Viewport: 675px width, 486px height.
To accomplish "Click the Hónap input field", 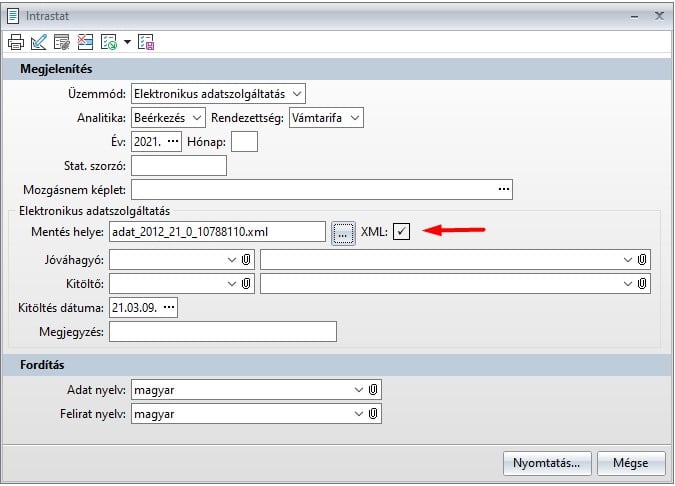I will pos(244,142).
